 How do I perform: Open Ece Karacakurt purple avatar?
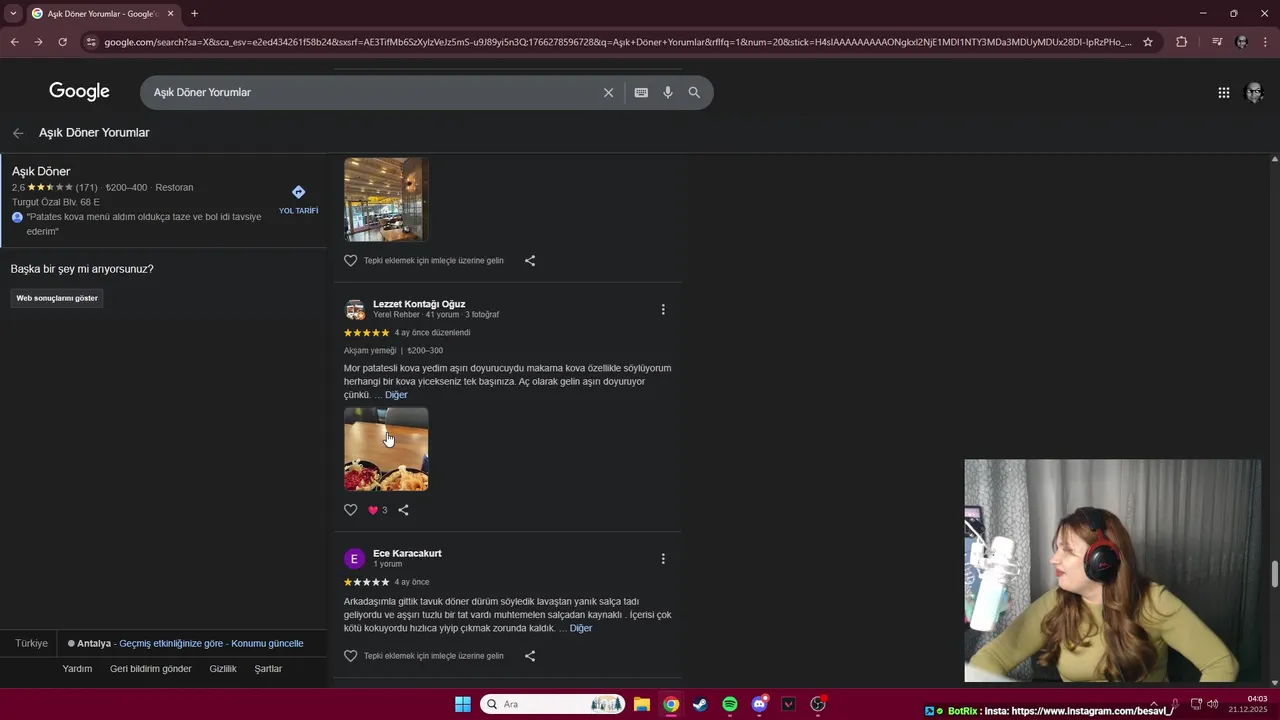(x=354, y=558)
